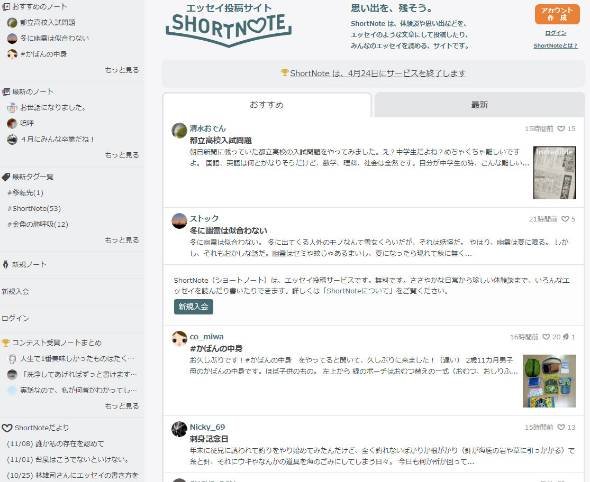Screen dimensions: 590x482
Task: Open the bag contents thumbnail on #かばんの中身 post
Action: [549, 381]
